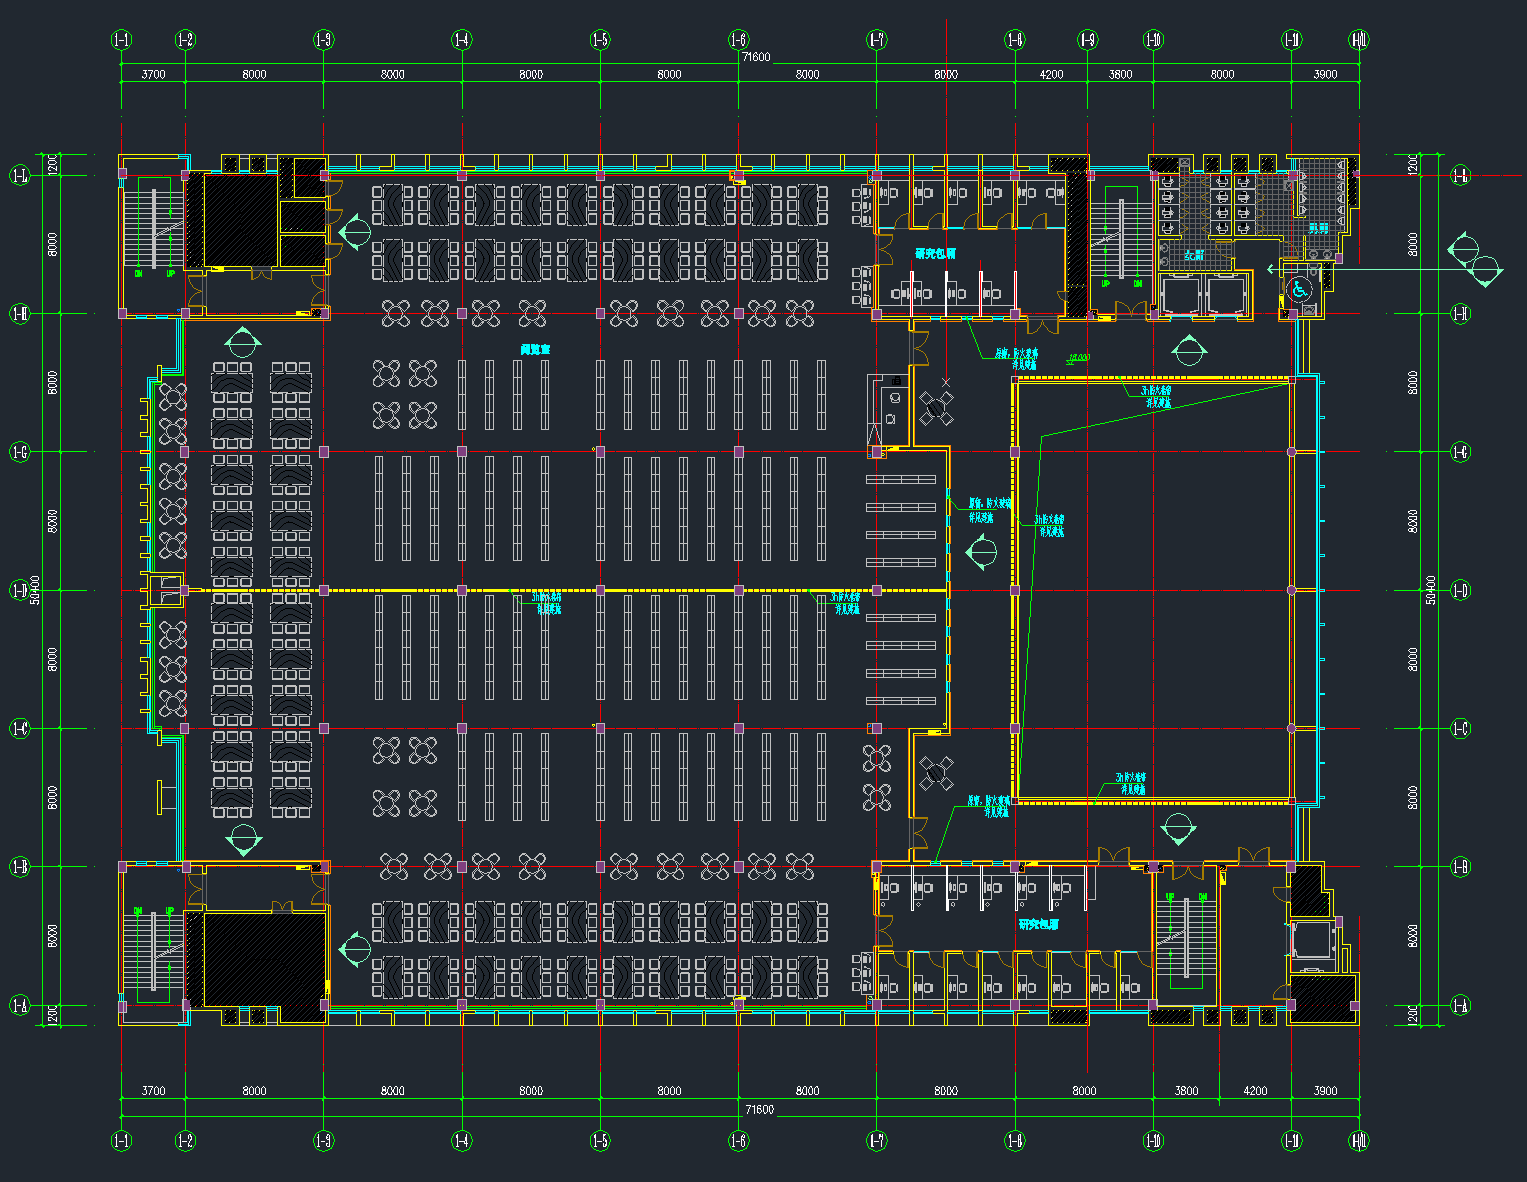
Task: Pick axis bubble 1-D on the left side
Action: pos(19,590)
